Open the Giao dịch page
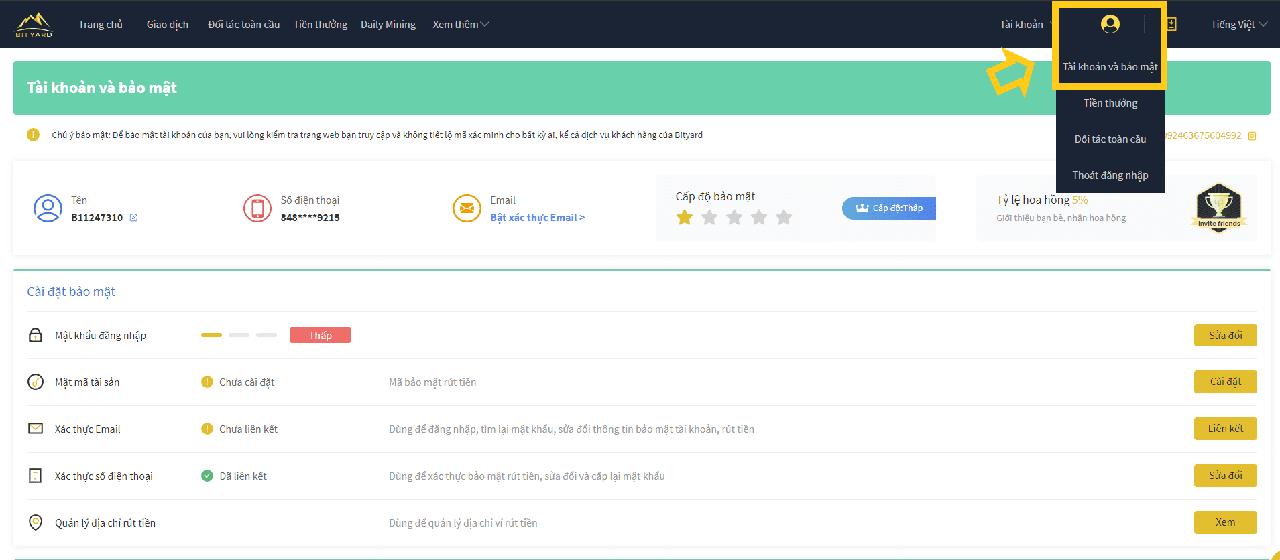The width and height of the screenshot is (1280, 560). (166, 24)
